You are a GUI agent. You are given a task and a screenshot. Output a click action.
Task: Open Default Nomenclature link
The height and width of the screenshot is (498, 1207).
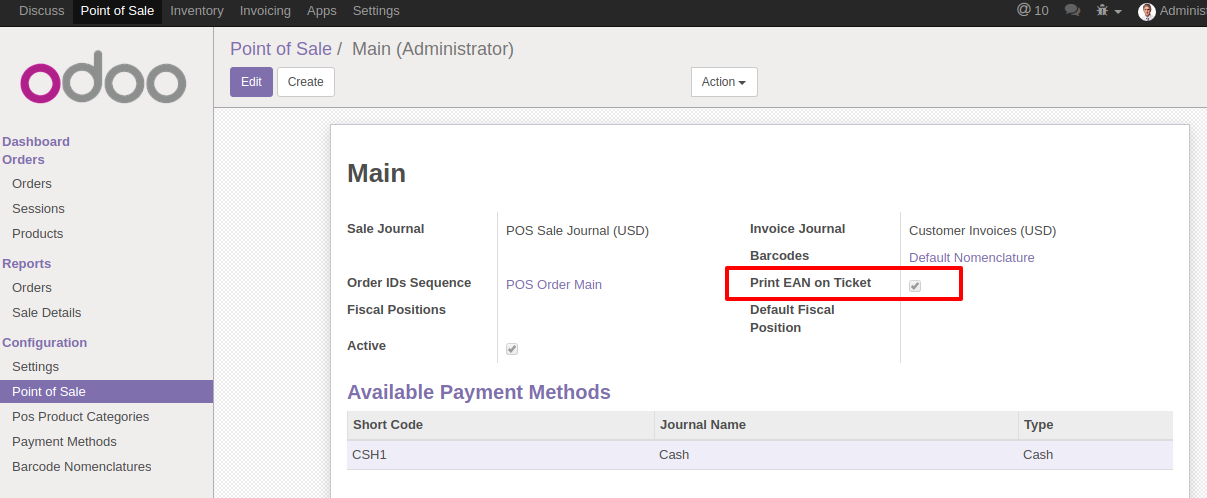click(x=972, y=258)
